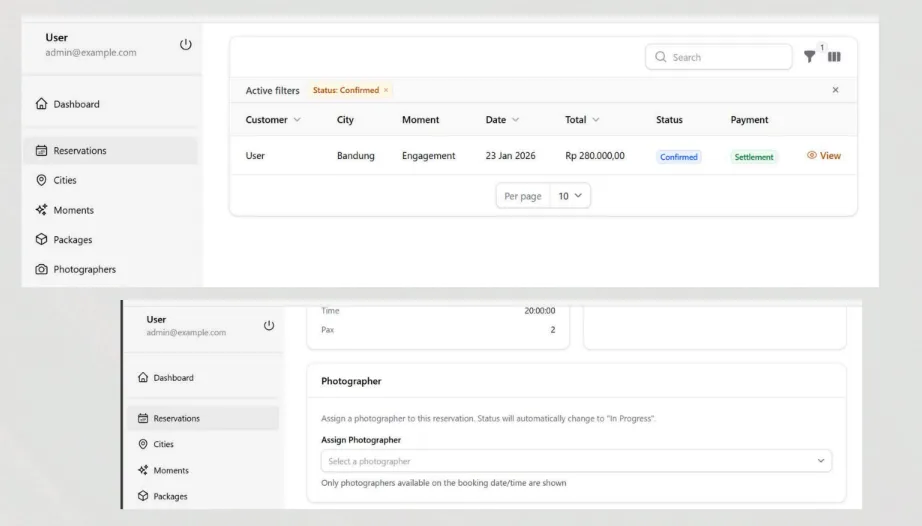This screenshot has width=922, height=526.
Task: Click the Assign Photographer label
Action: pos(360,440)
